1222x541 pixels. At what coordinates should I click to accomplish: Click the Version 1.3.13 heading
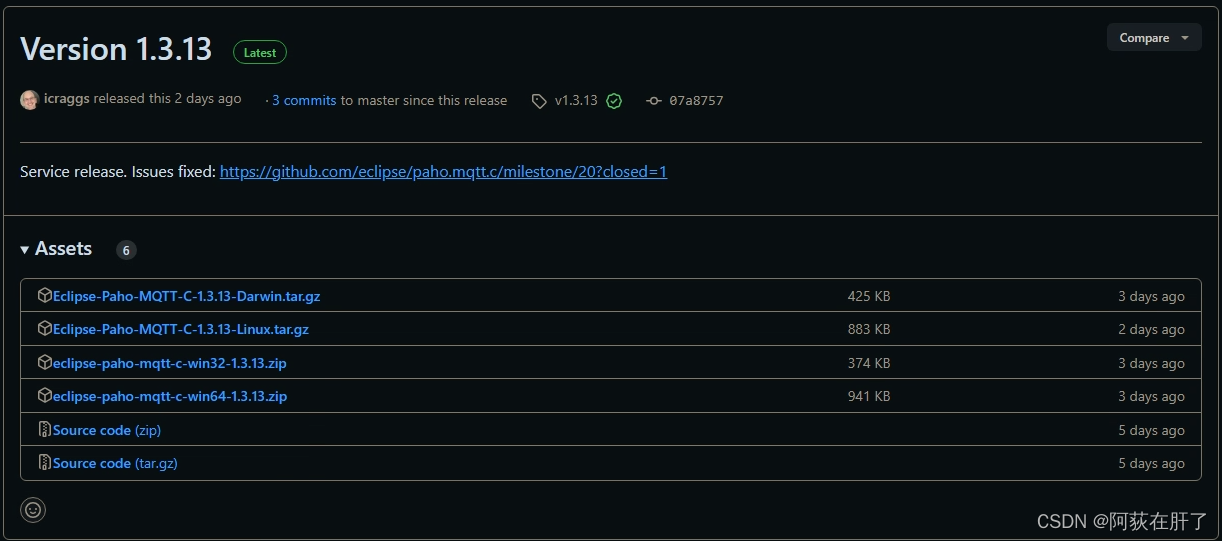pos(116,49)
